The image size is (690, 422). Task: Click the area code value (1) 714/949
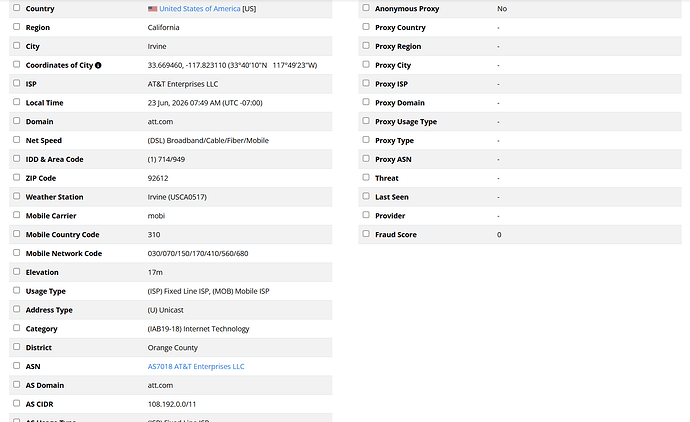[x=166, y=159]
